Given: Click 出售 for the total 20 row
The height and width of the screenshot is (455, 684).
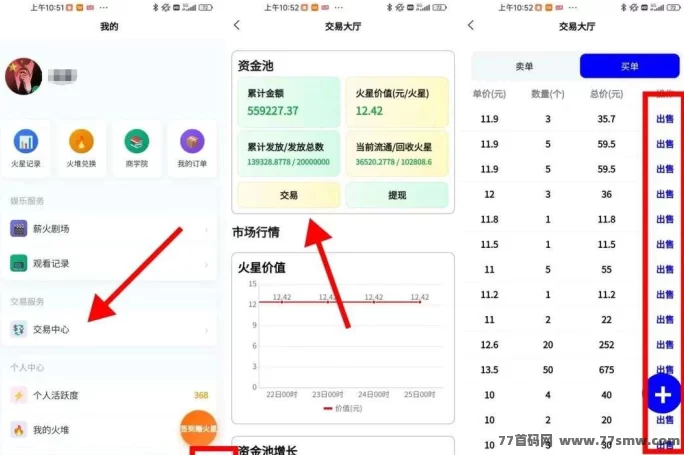Looking at the screenshot, I should click(665, 420).
